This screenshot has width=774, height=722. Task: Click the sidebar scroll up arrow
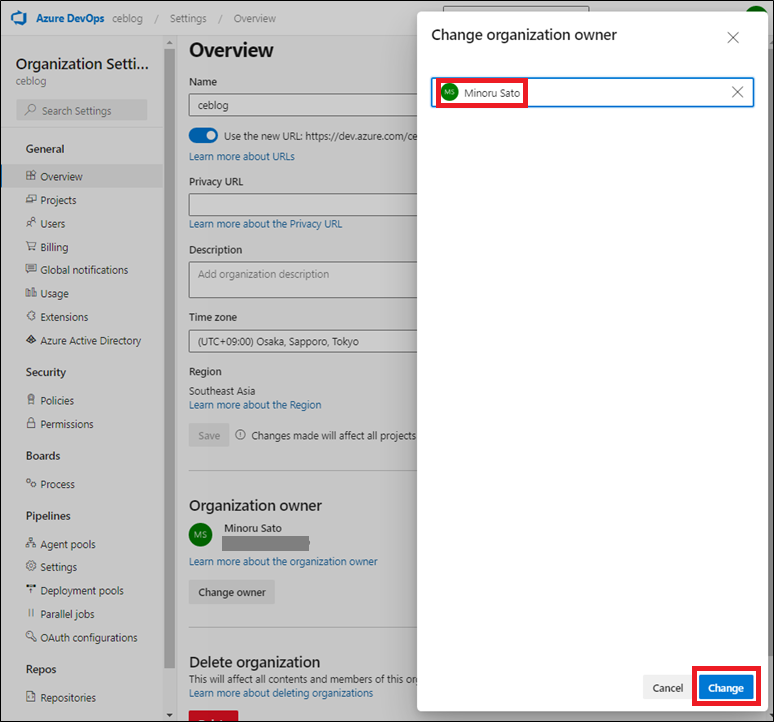tap(169, 43)
